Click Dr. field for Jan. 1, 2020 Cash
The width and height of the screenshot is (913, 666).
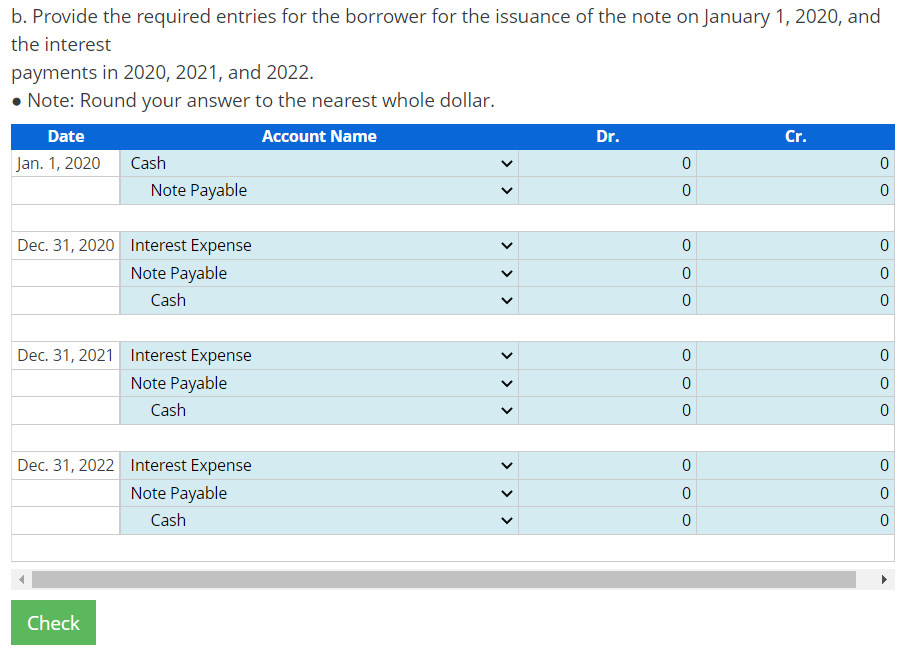(x=607, y=164)
